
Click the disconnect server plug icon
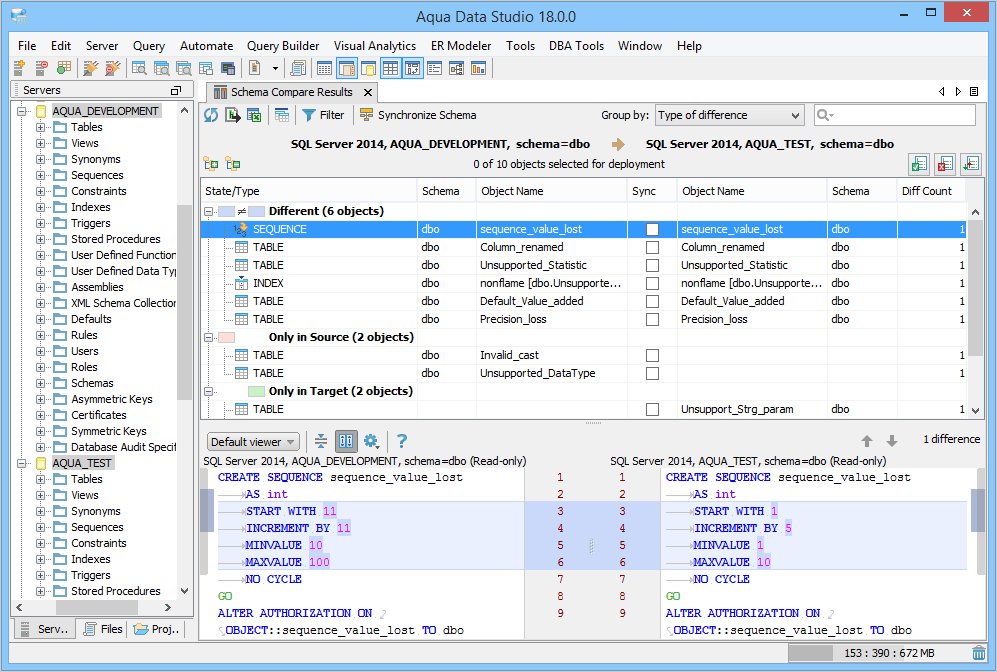(113, 68)
